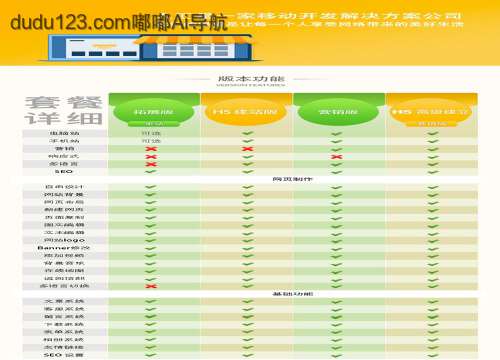
Task: Click the storefront illustration in the banner
Action: coord(151,47)
